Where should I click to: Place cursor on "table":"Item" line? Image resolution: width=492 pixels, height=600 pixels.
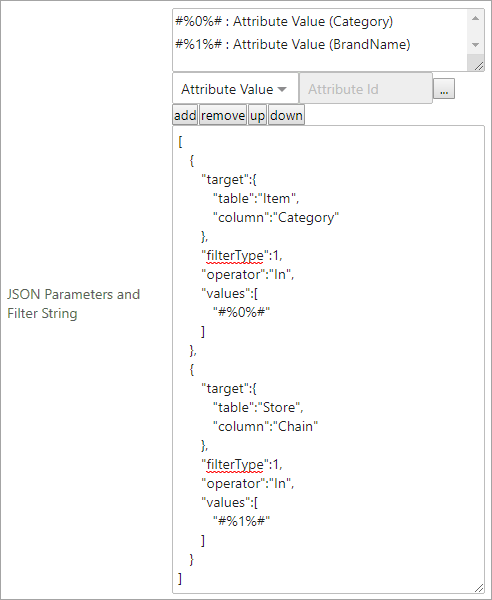tap(256, 199)
